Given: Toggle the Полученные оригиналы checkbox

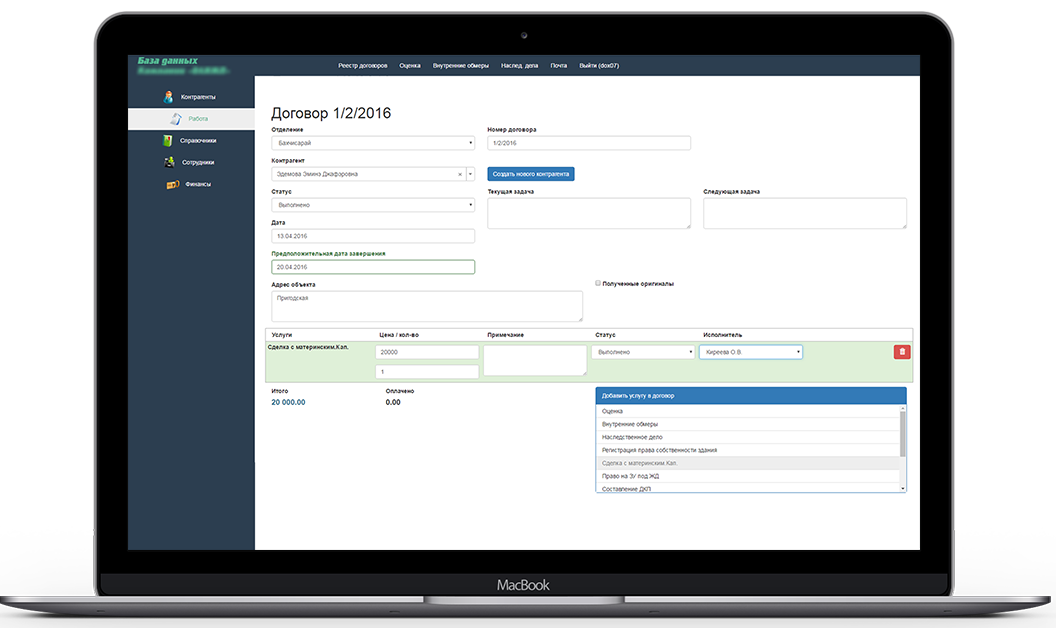Looking at the screenshot, I should tap(598, 283).
